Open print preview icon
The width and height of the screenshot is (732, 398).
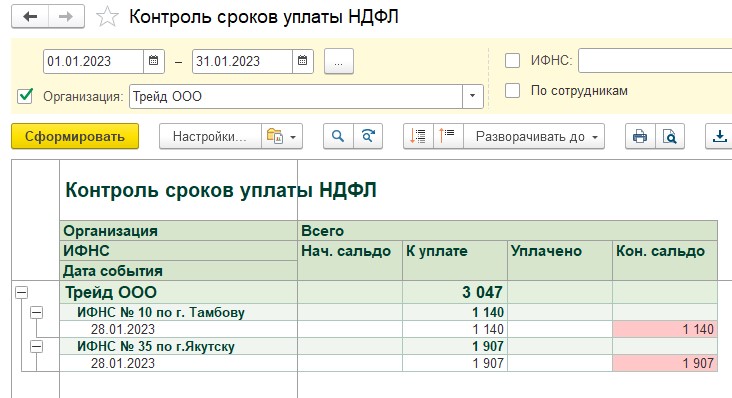pyautogui.click(x=670, y=136)
